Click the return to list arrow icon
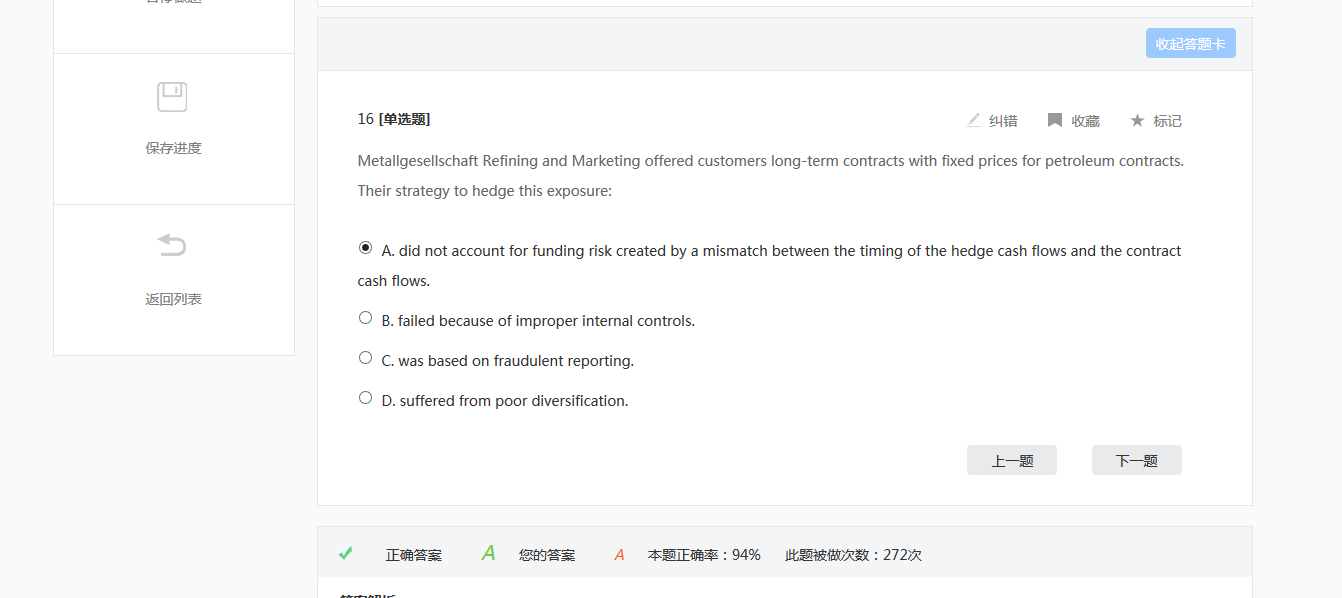The width and height of the screenshot is (1342, 598). pos(172,245)
